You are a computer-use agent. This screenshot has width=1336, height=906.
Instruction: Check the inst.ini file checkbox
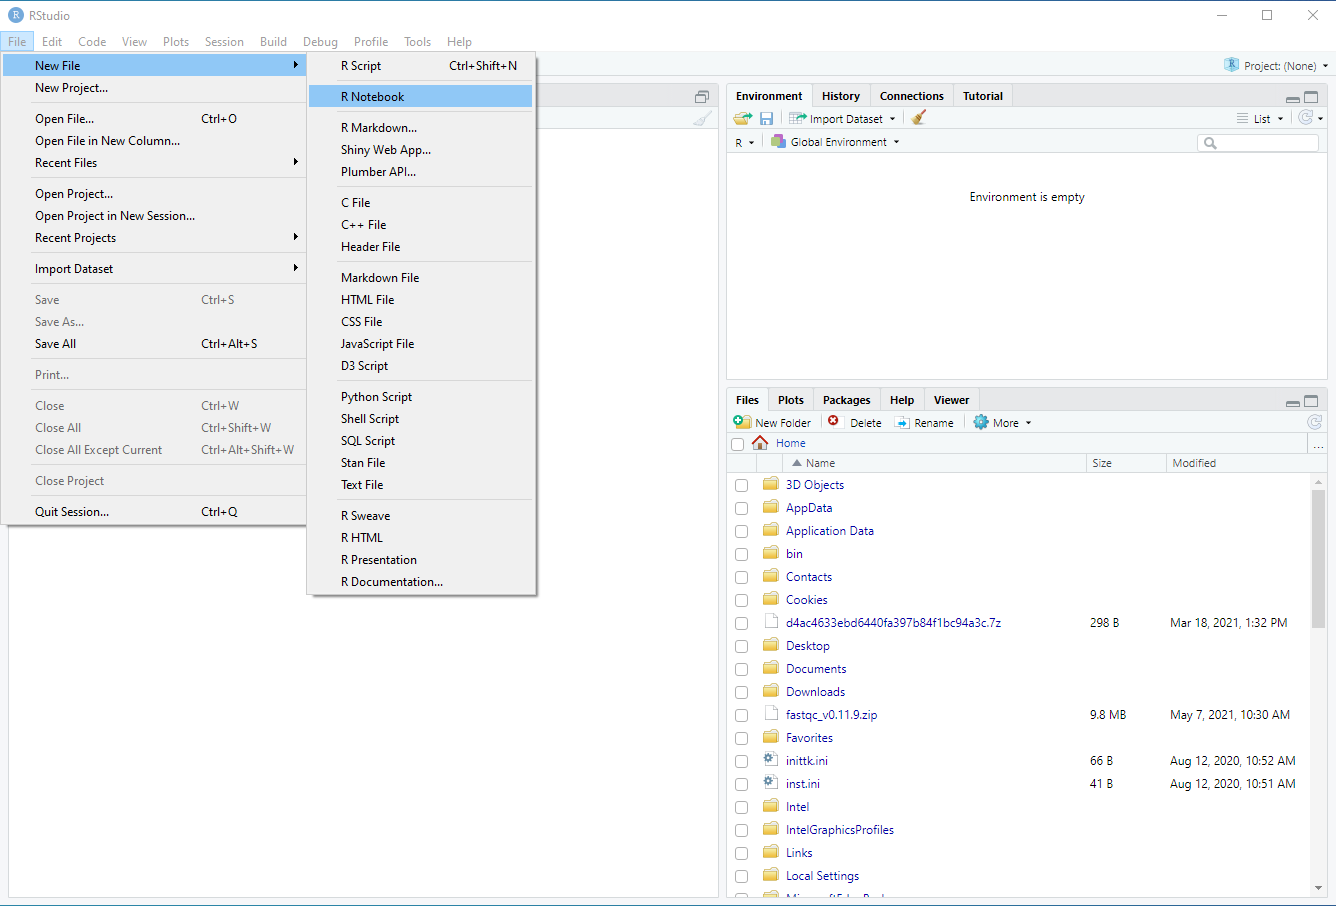[x=741, y=784]
